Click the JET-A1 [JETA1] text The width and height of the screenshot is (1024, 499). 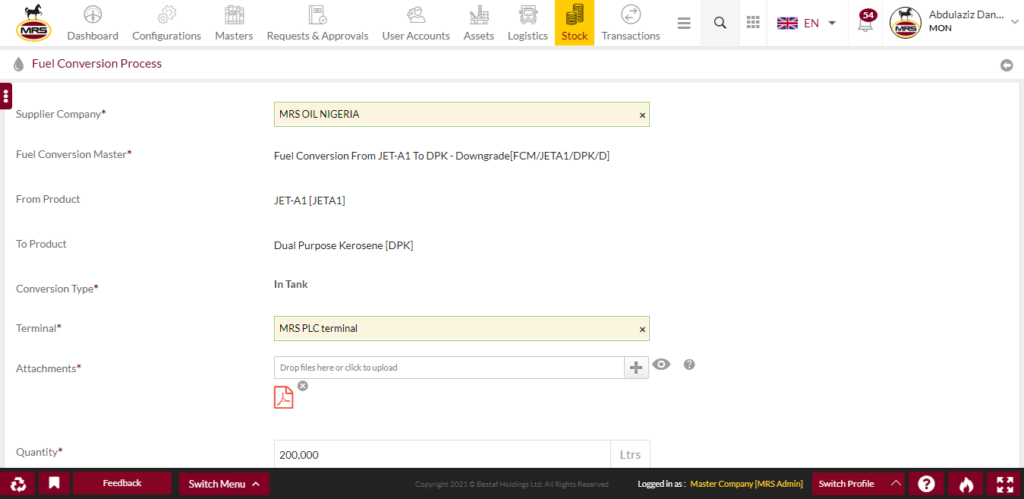coord(310,201)
